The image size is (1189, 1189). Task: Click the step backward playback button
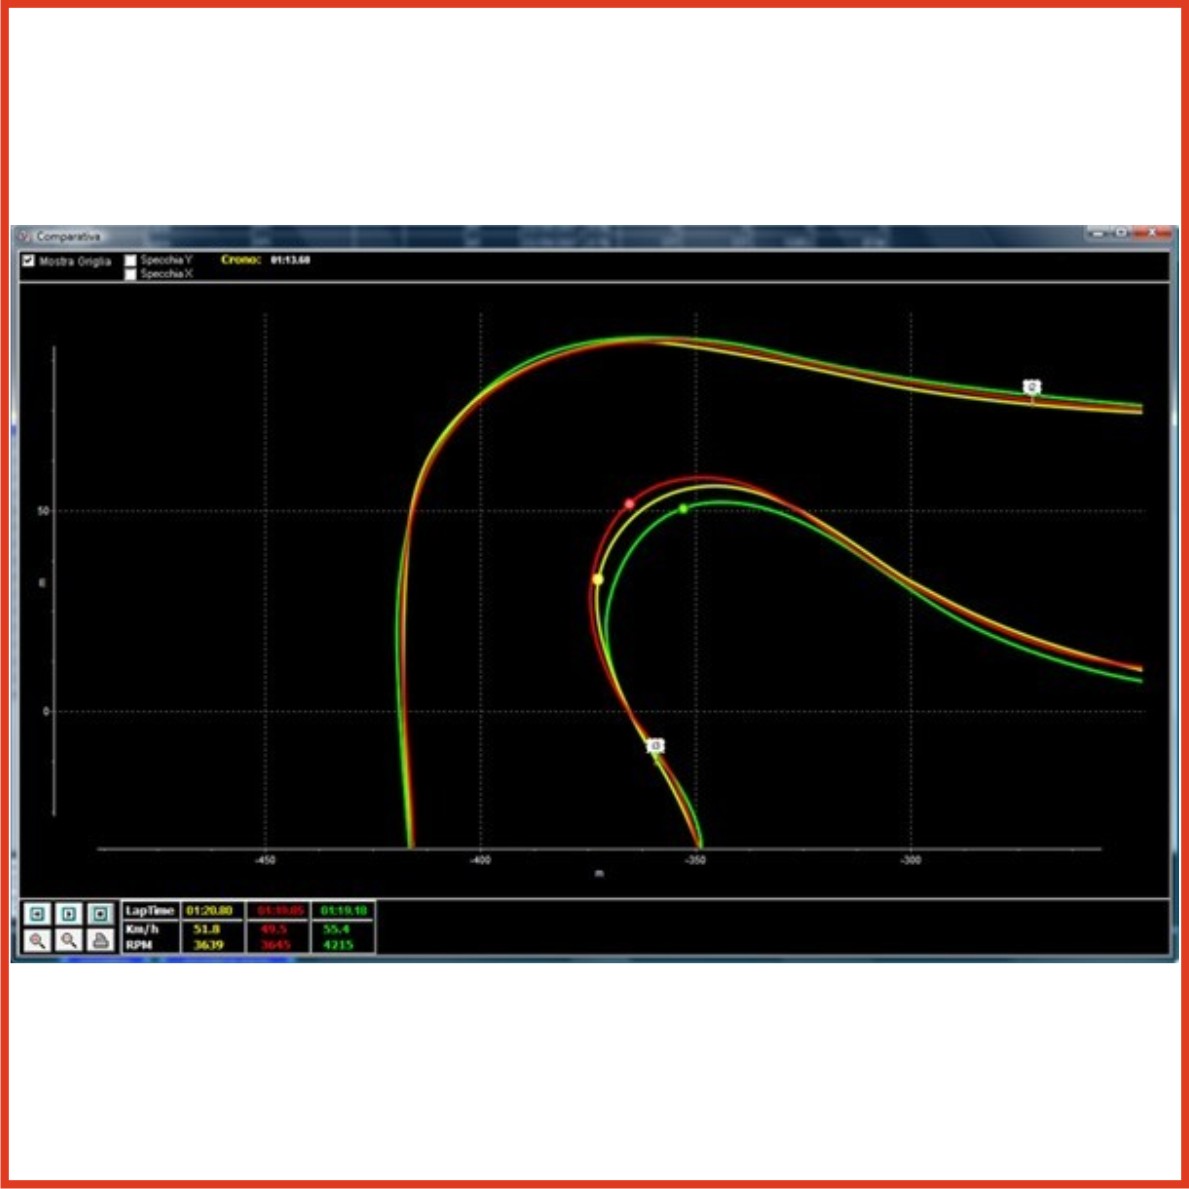[37, 914]
